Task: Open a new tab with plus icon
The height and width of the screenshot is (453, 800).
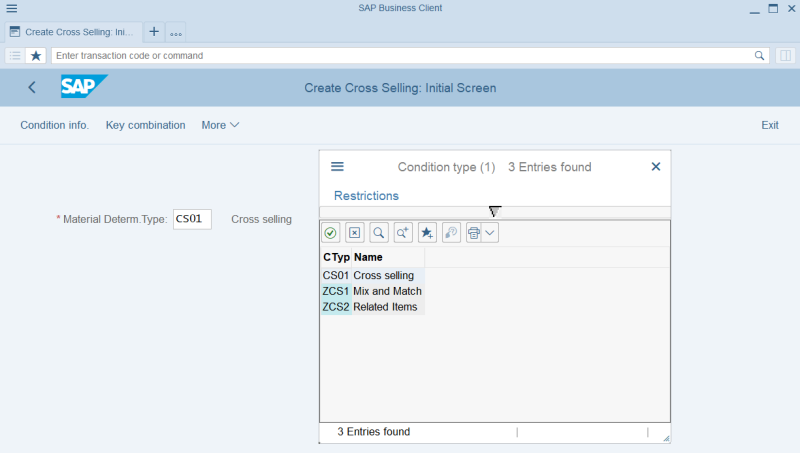Action: (x=154, y=32)
